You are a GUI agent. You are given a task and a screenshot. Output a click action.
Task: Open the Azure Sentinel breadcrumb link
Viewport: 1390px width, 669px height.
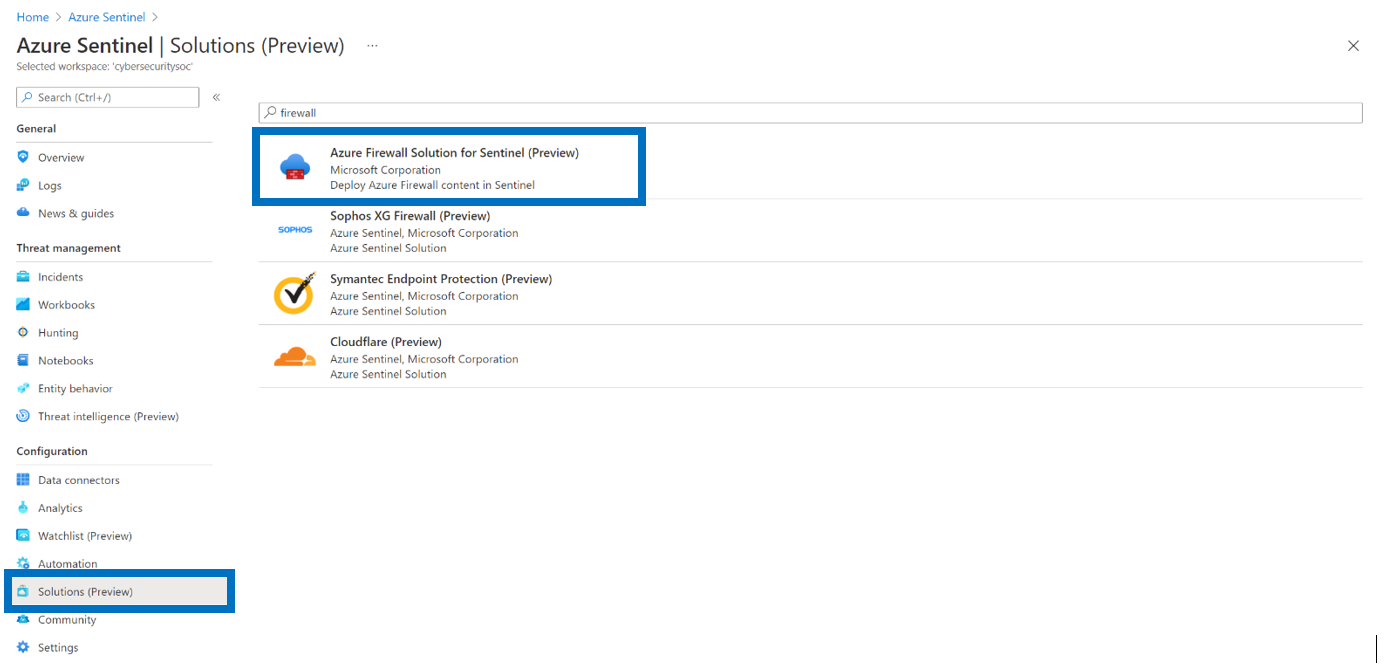105,16
